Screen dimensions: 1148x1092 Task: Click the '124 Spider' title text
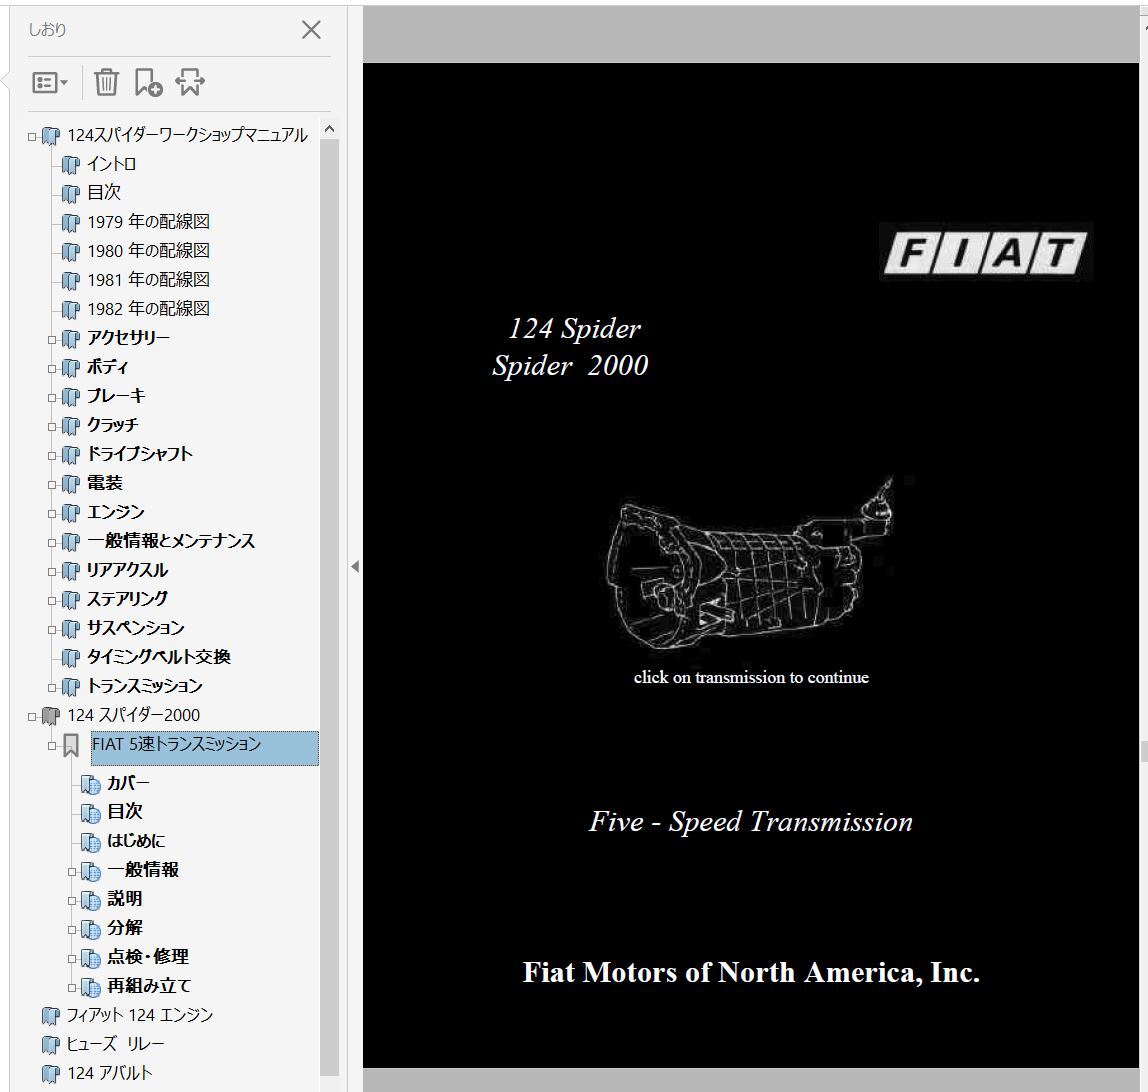point(575,329)
